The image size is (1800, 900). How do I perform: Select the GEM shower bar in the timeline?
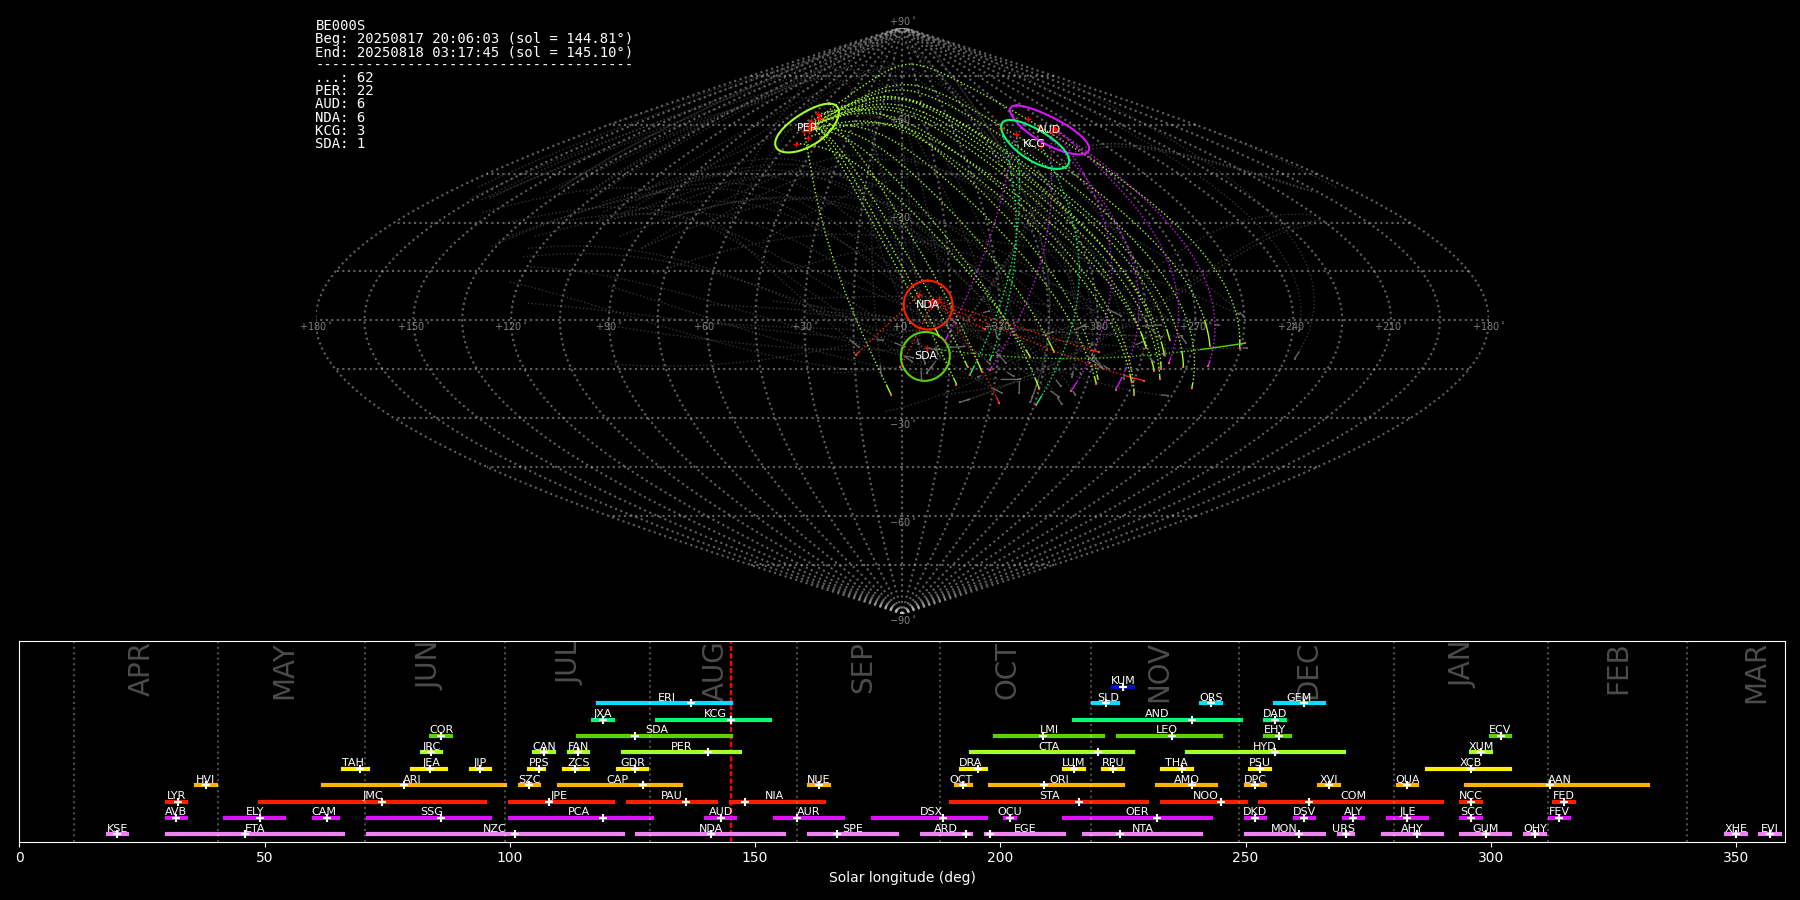[x=1299, y=703]
